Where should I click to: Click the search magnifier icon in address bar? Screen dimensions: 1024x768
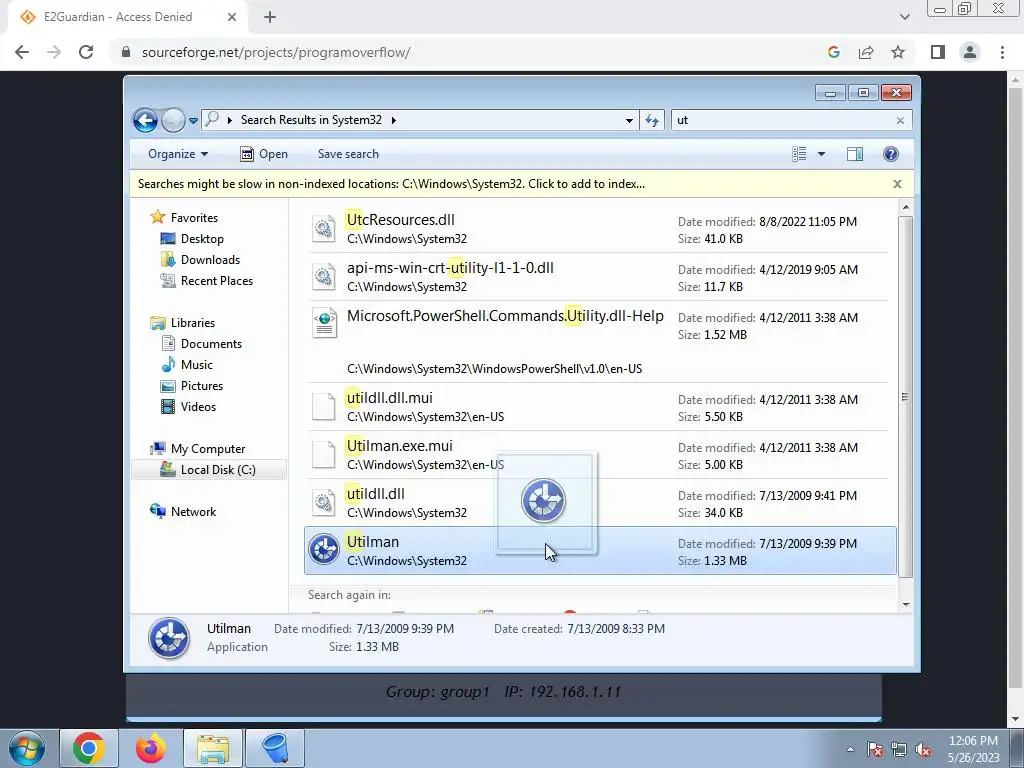(x=212, y=120)
